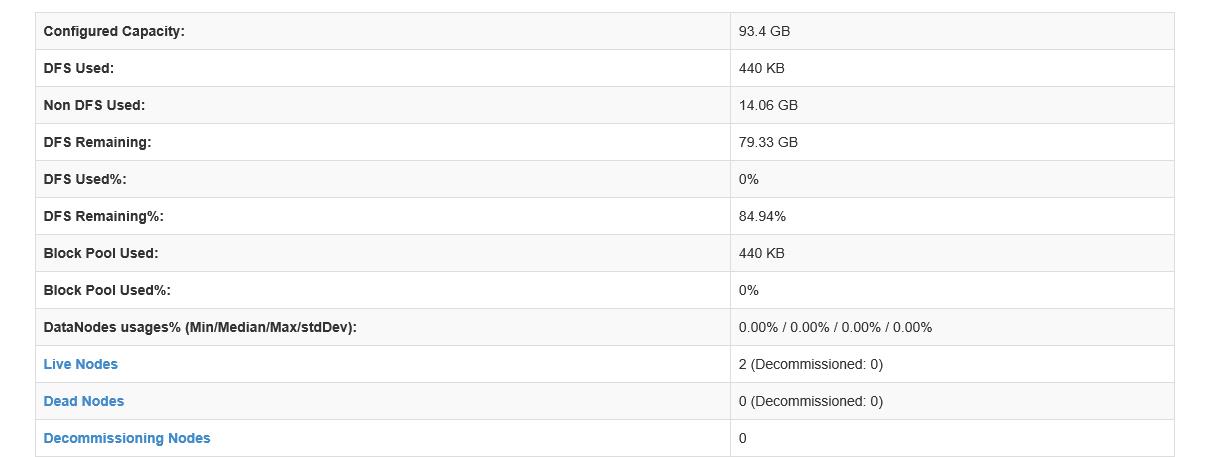Select the DFS Used label
Screen dimensions: 1208x457
79,68
